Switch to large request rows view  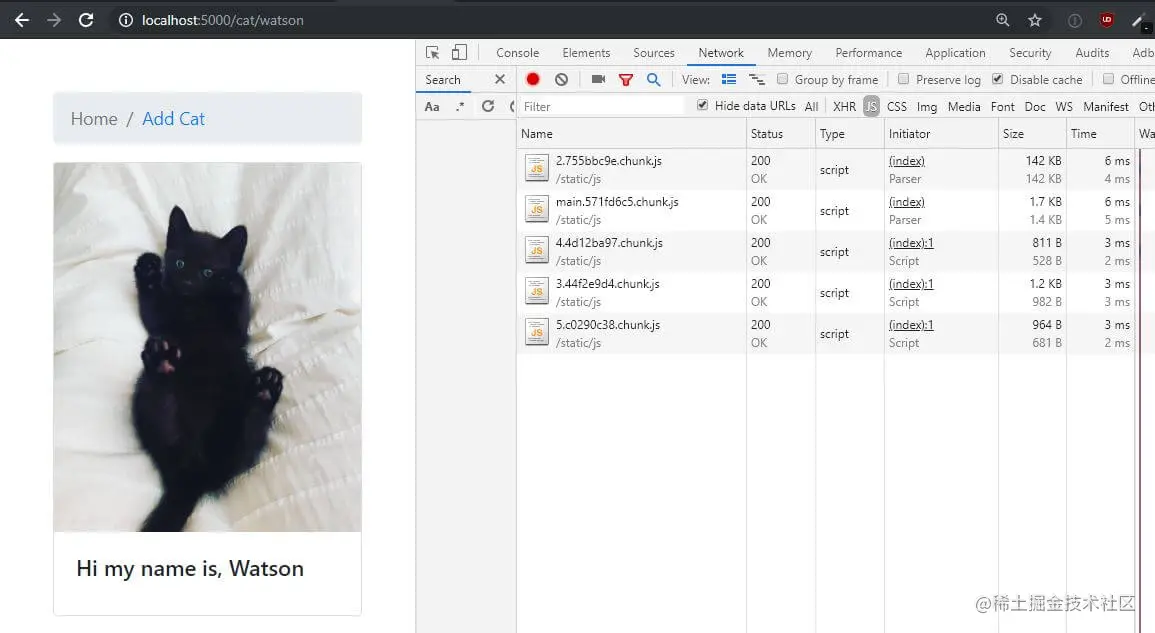(729, 79)
